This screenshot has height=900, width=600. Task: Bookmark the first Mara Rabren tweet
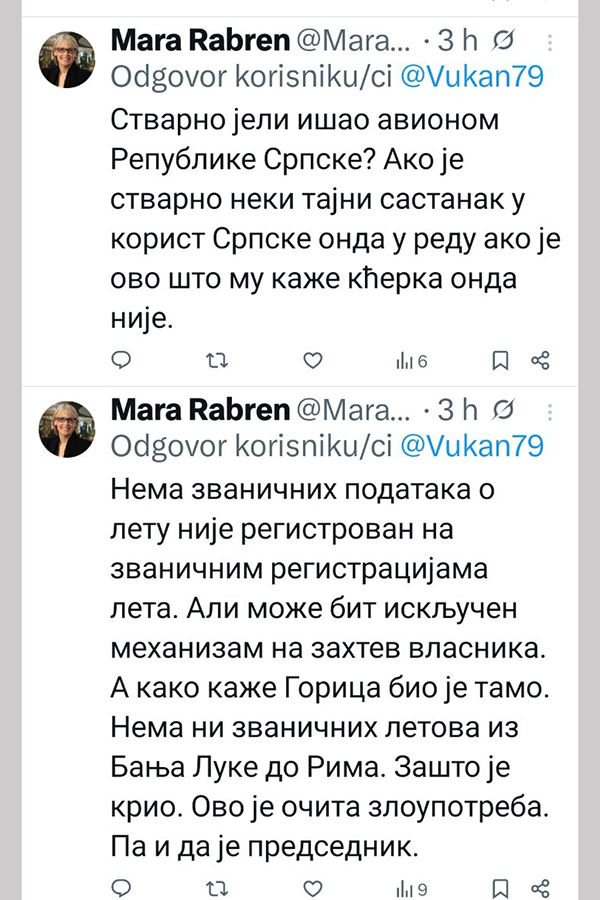(x=502, y=360)
